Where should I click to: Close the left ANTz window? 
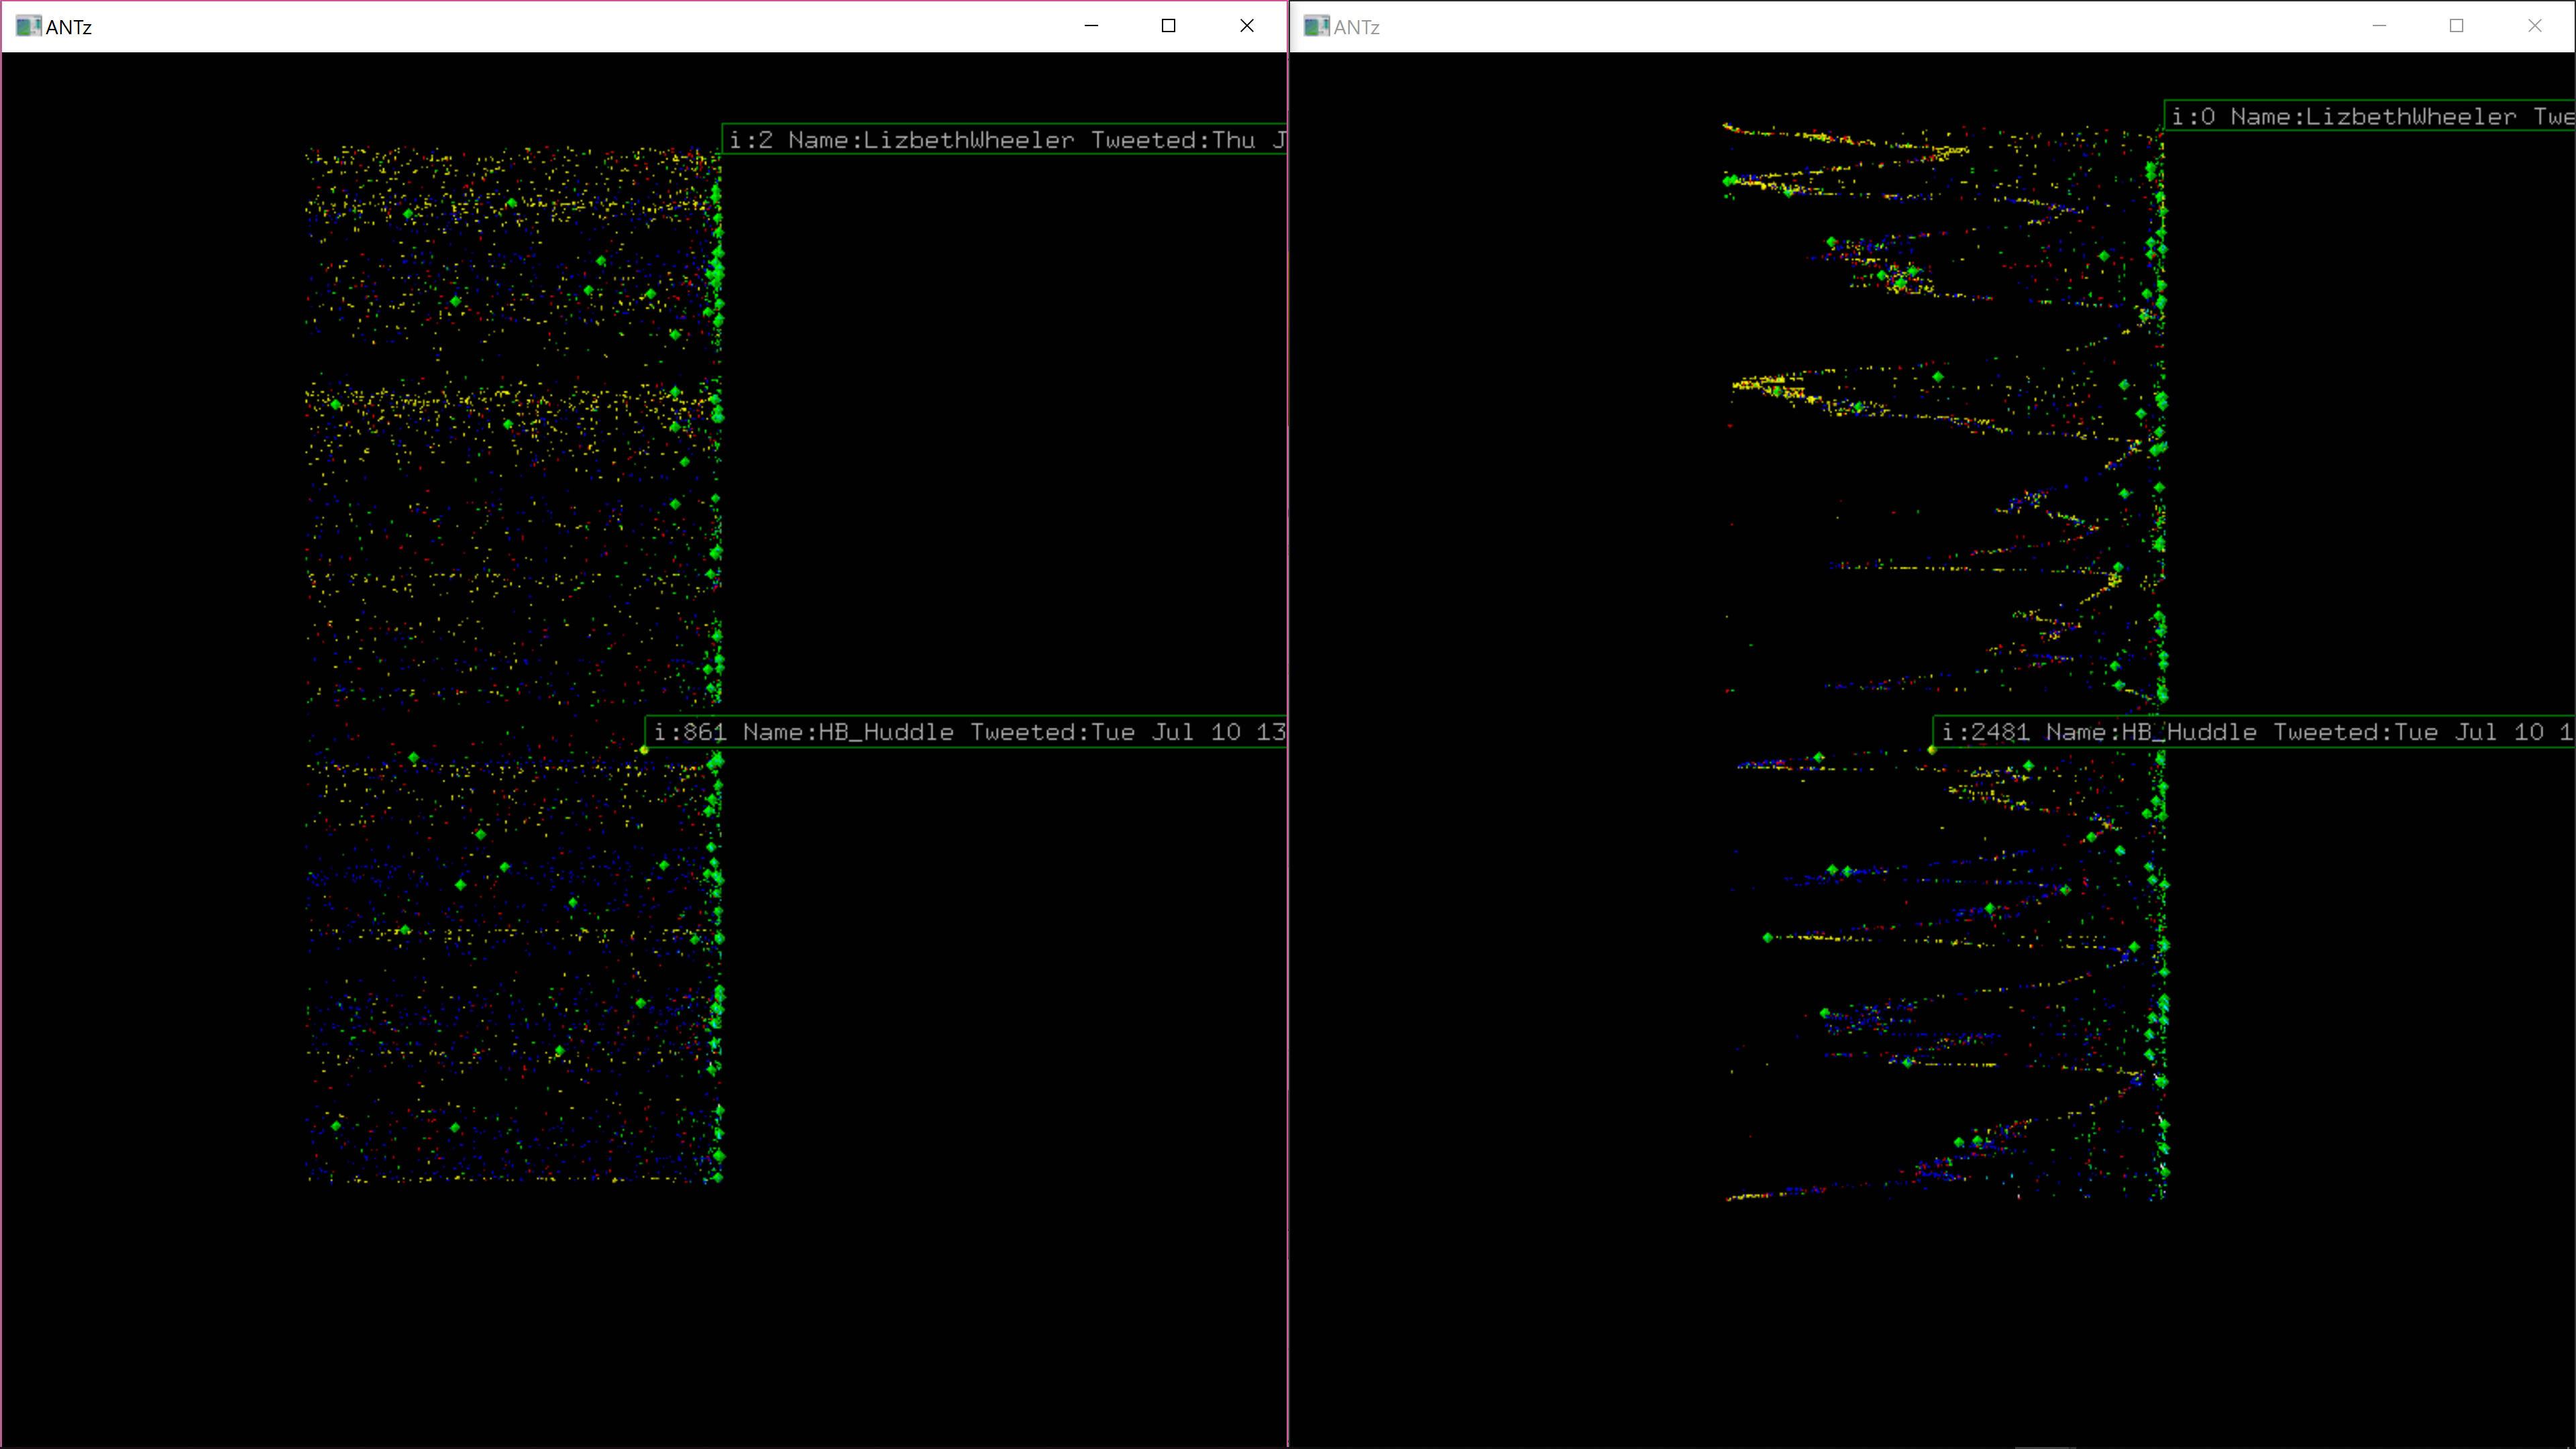point(1246,26)
